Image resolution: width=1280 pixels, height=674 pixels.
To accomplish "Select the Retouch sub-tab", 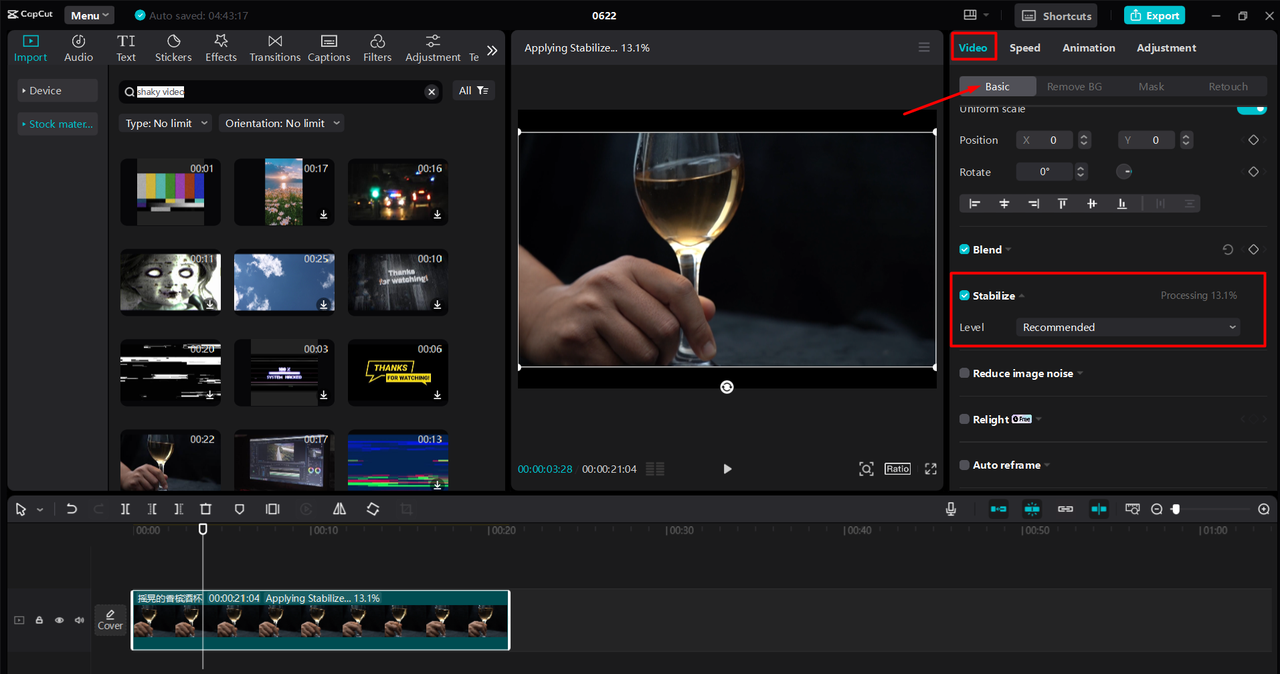I will coord(1228,87).
